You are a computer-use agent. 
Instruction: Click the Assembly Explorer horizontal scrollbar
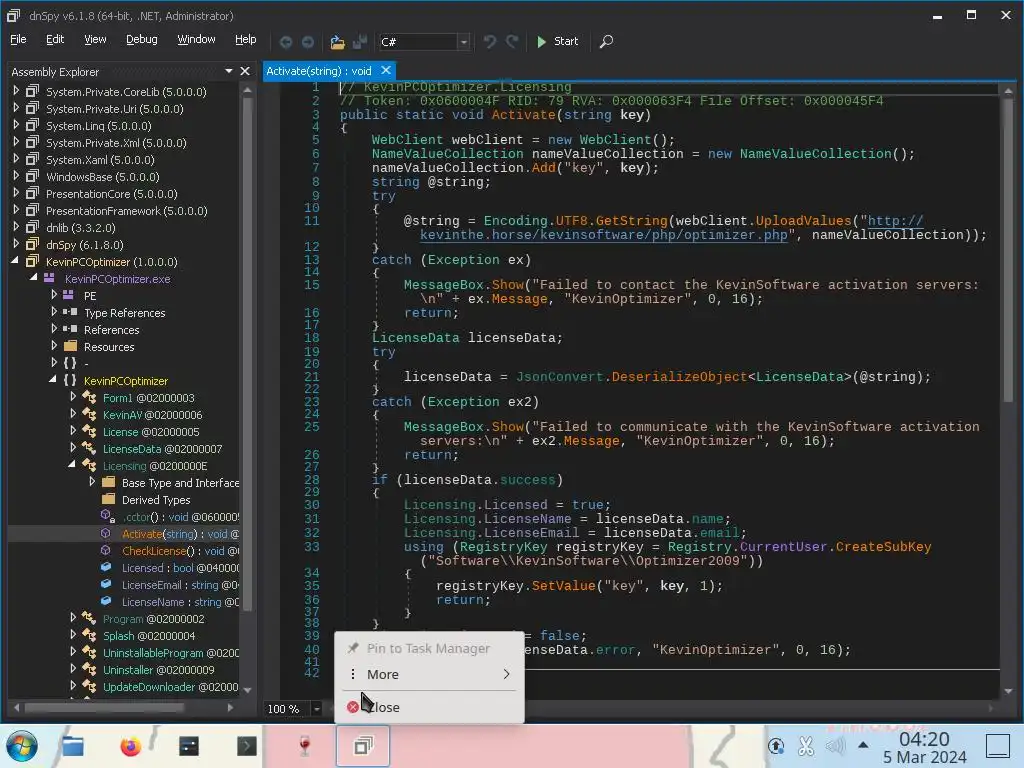click(104, 707)
